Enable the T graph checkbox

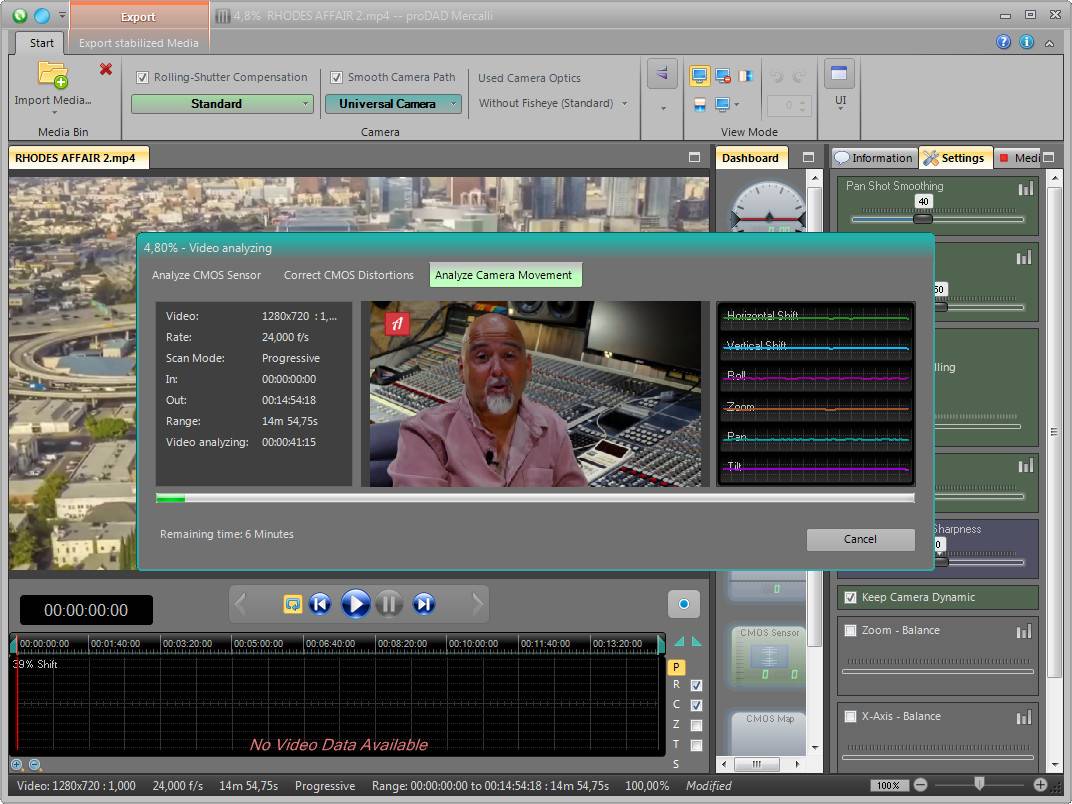click(696, 745)
